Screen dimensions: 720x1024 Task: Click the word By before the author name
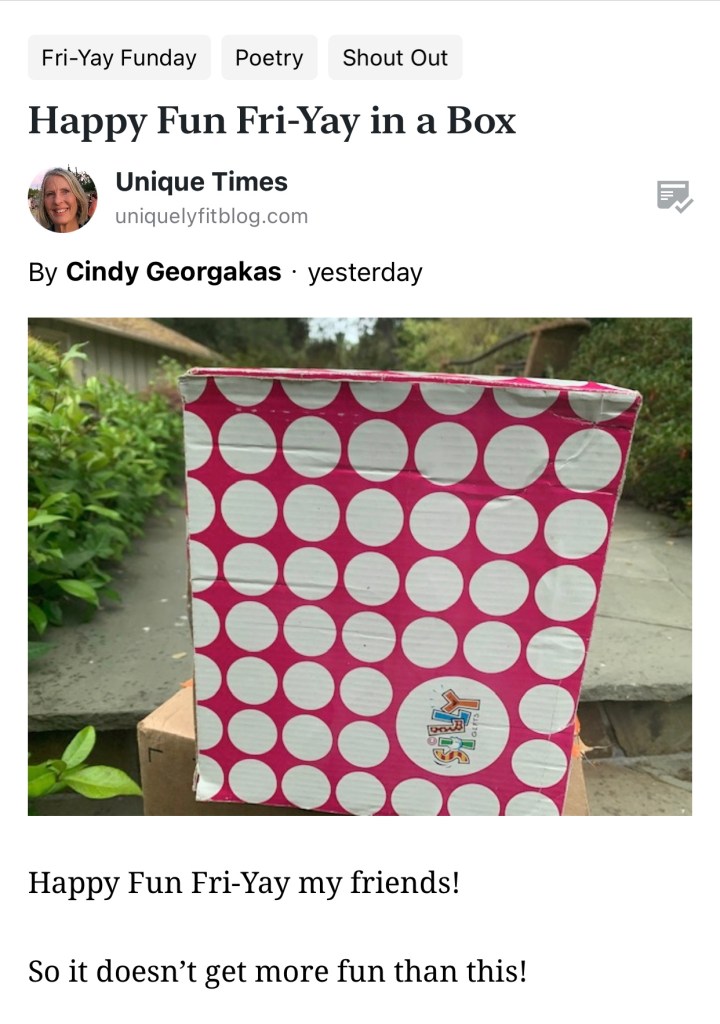[x=43, y=272]
